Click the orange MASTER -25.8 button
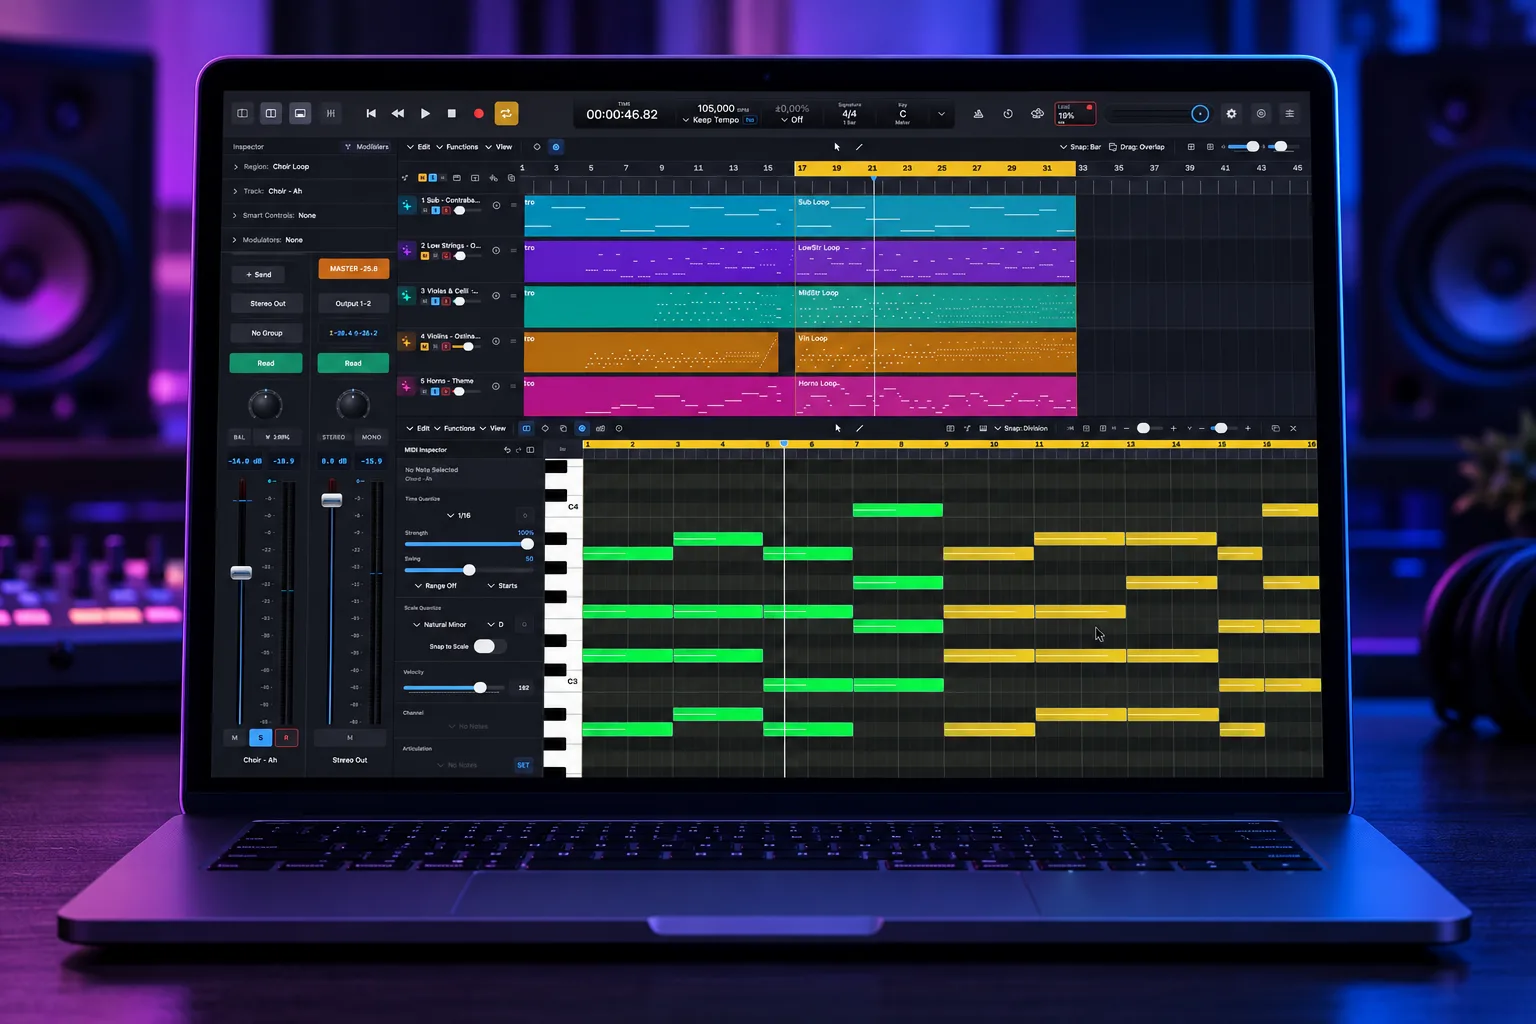The width and height of the screenshot is (1536, 1024). tap(354, 269)
